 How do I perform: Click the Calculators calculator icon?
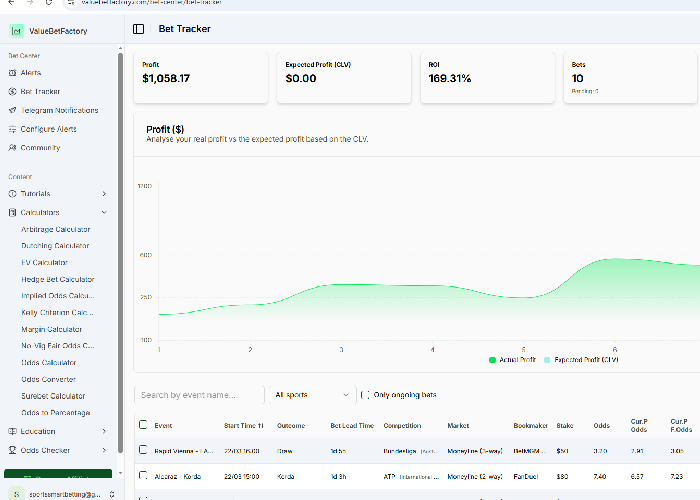click(12, 212)
